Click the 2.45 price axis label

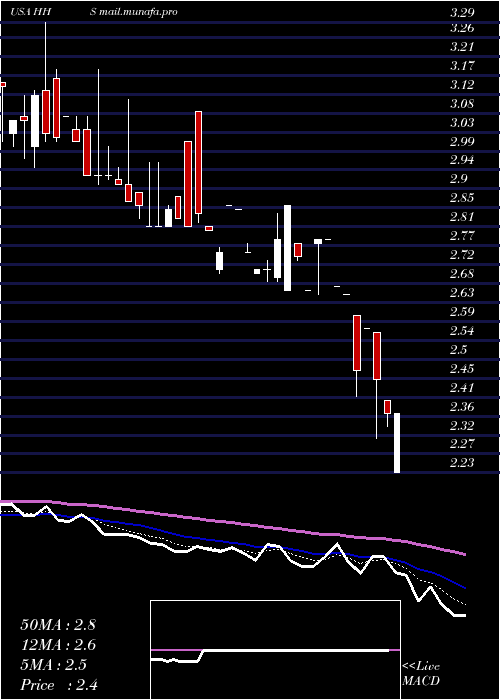tap(462, 369)
